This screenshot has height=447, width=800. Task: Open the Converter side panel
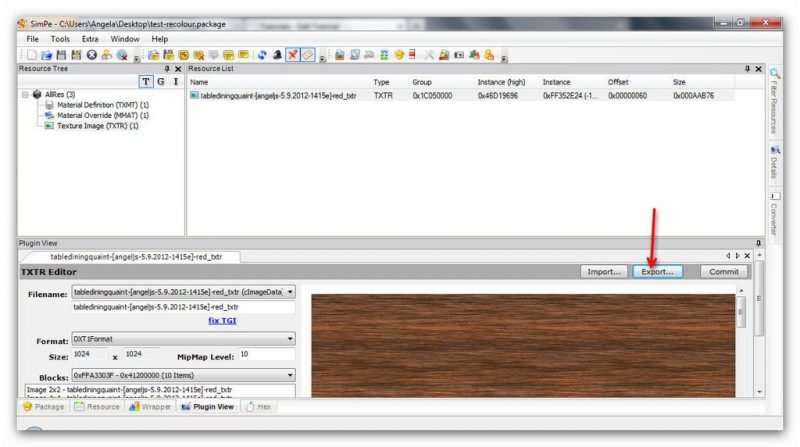point(774,214)
